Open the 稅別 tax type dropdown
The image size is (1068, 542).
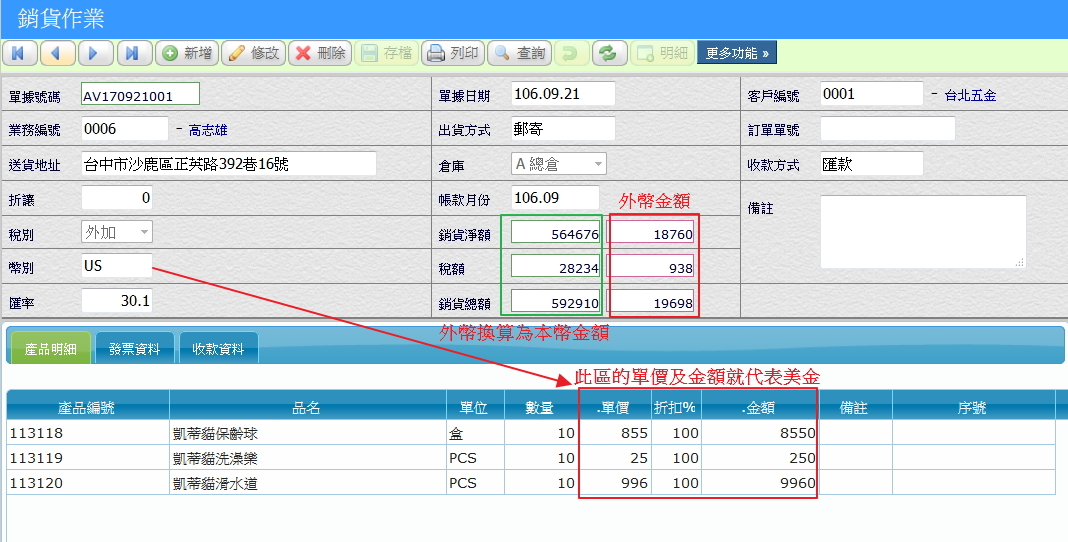116,232
